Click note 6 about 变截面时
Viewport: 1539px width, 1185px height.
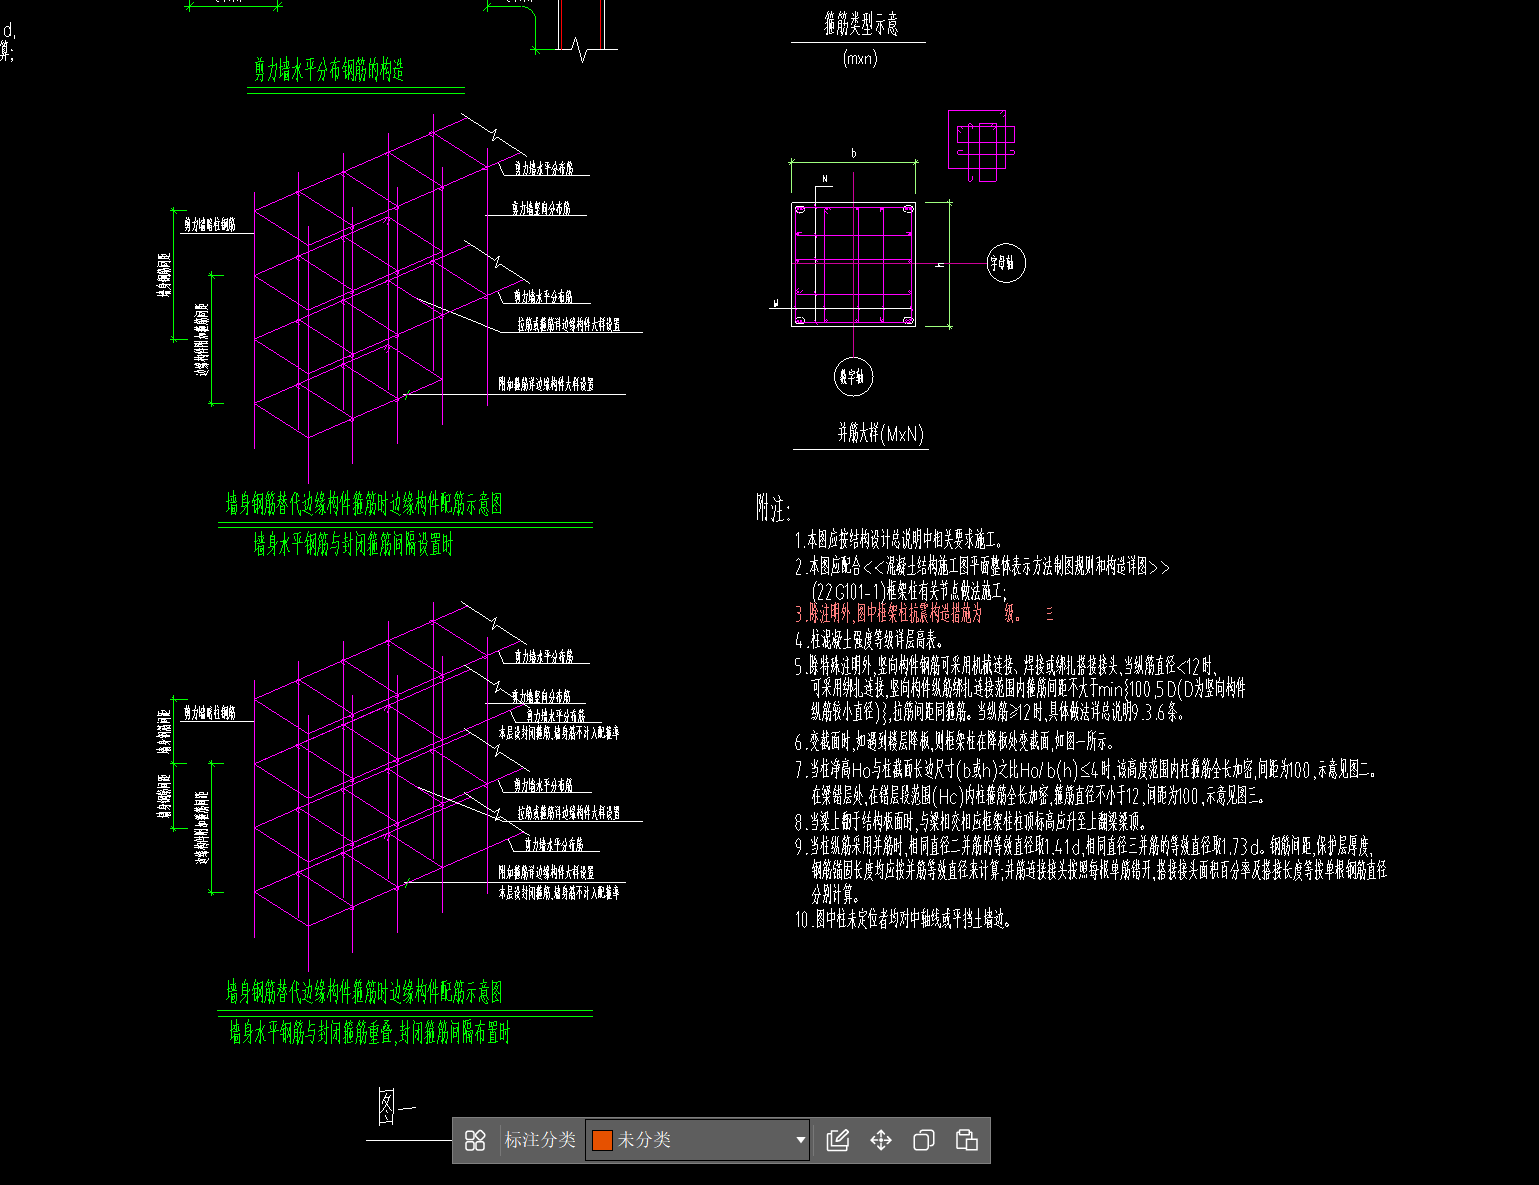(x=955, y=742)
